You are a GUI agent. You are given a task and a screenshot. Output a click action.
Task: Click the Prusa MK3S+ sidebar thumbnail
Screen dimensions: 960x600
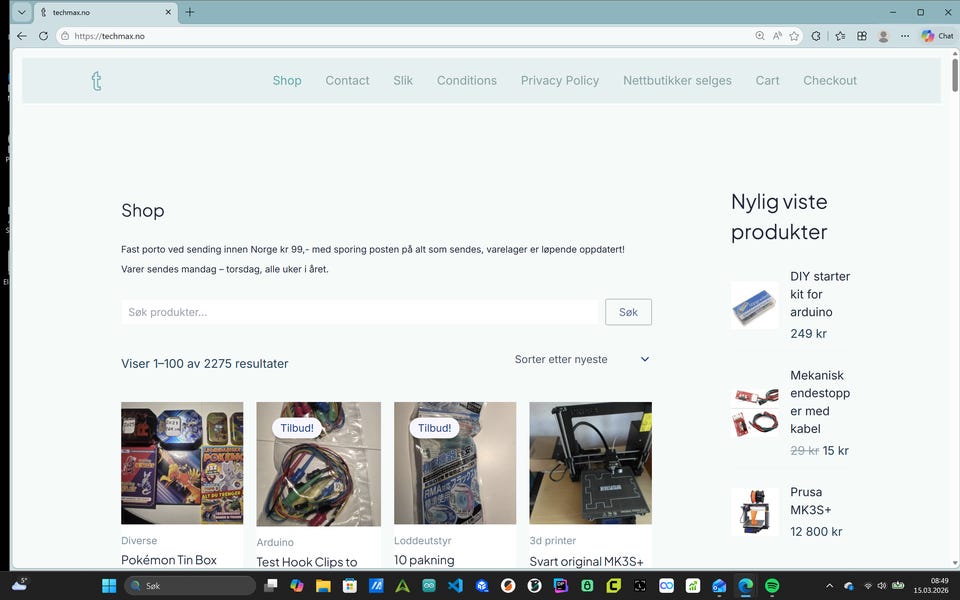click(x=755, y=512)
